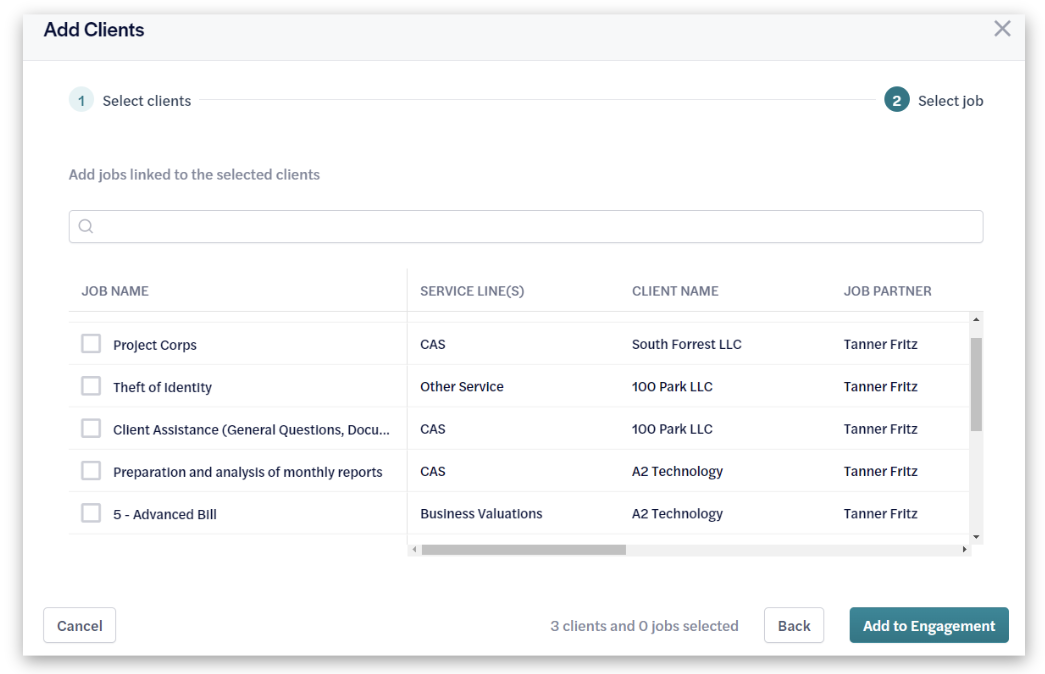Select step 2 Select job

tap(933, 100)
